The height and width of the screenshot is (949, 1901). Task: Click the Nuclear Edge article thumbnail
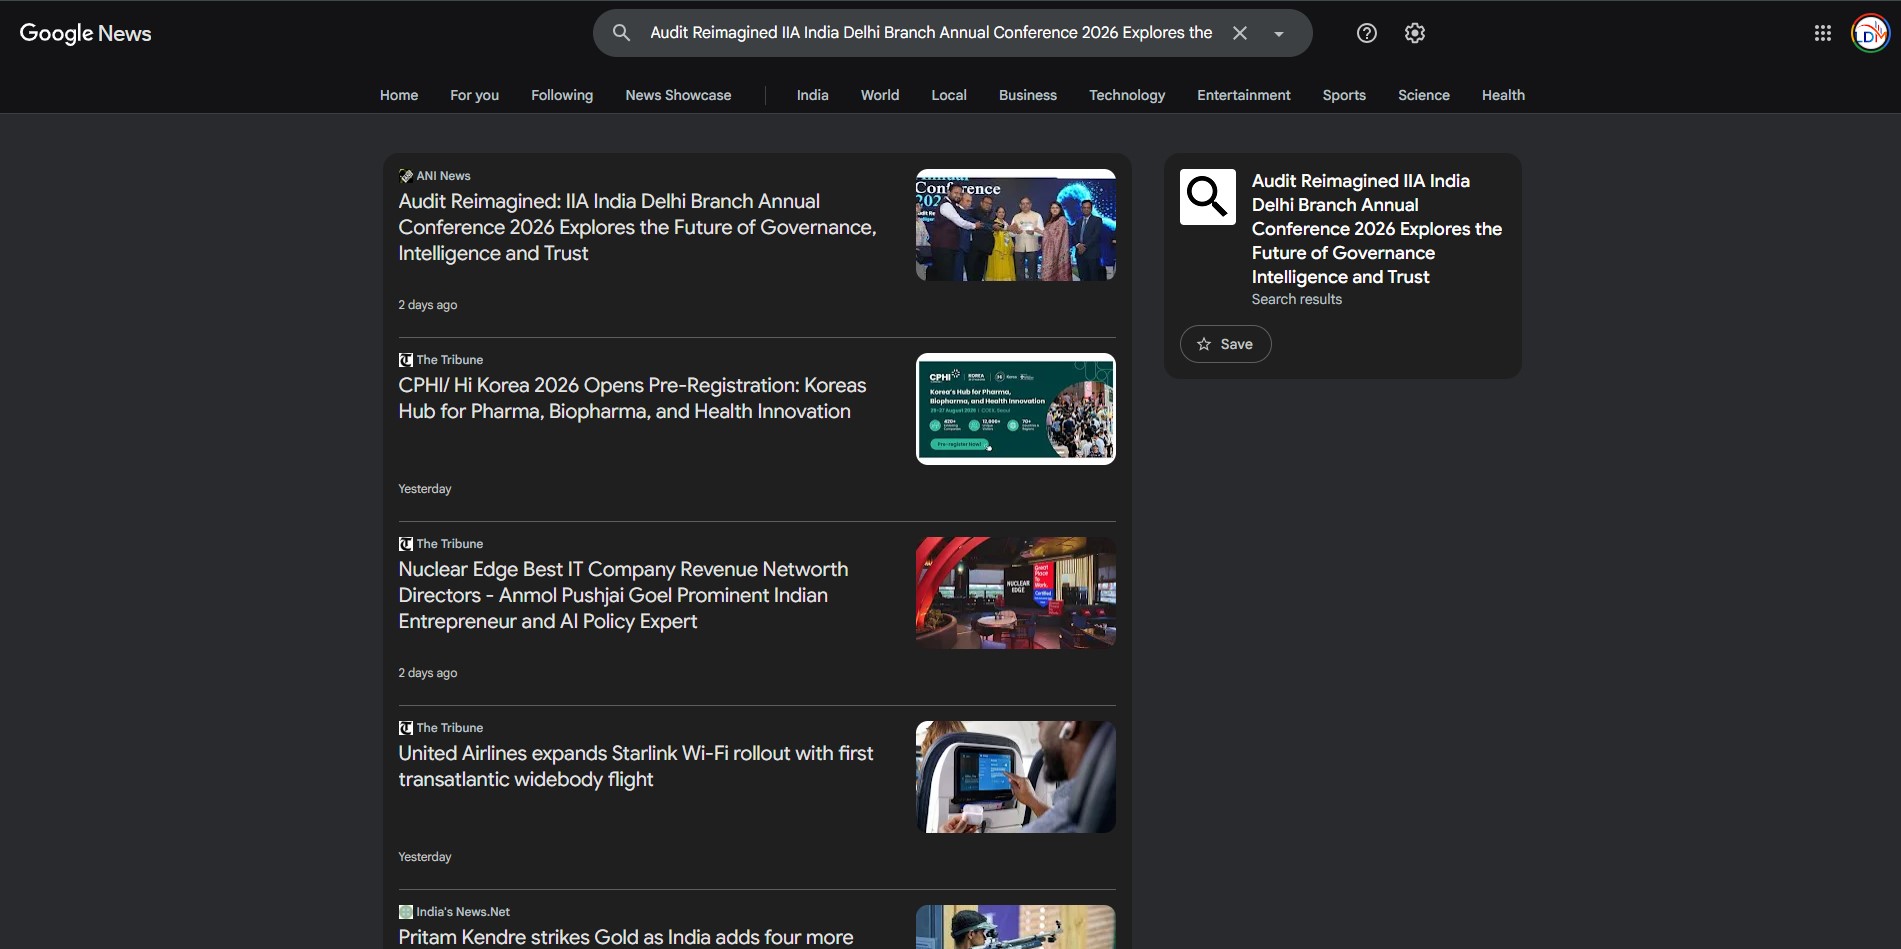(x=1016, y=593)
